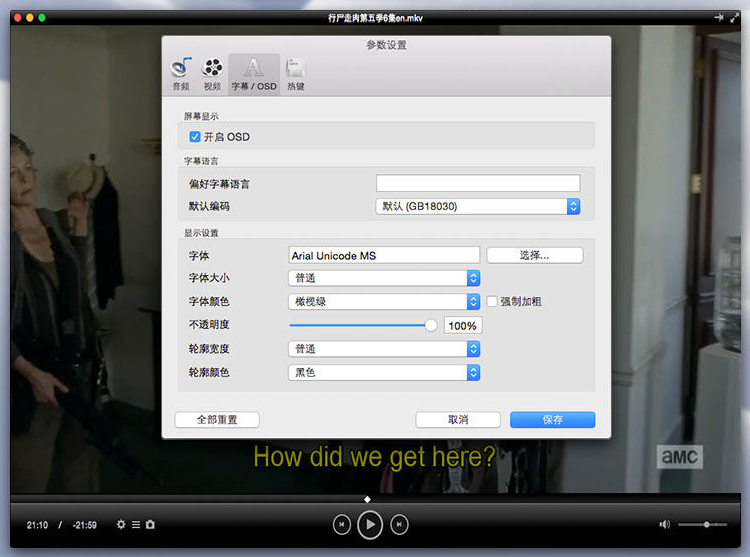
Task: Click the pin-on-top icon in title bar
Action: pos(719,18)
